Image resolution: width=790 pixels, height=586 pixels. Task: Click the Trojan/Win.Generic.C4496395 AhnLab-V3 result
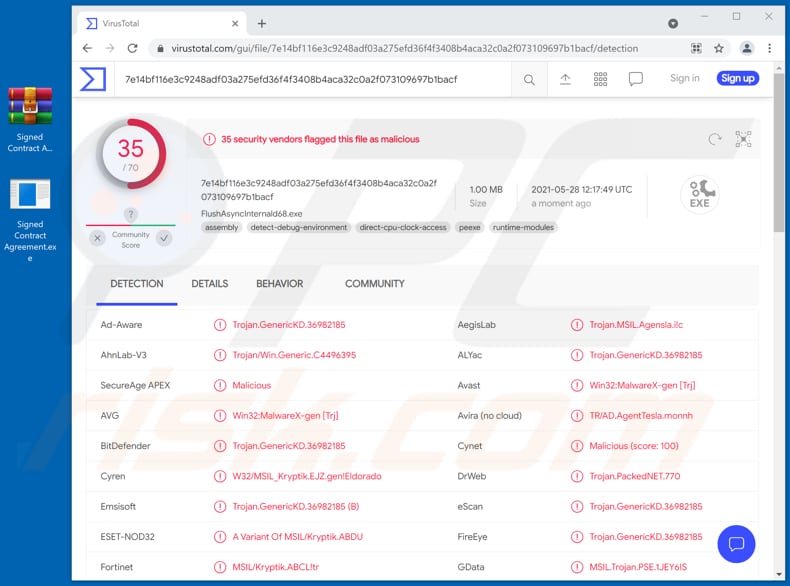pos(294,355)
